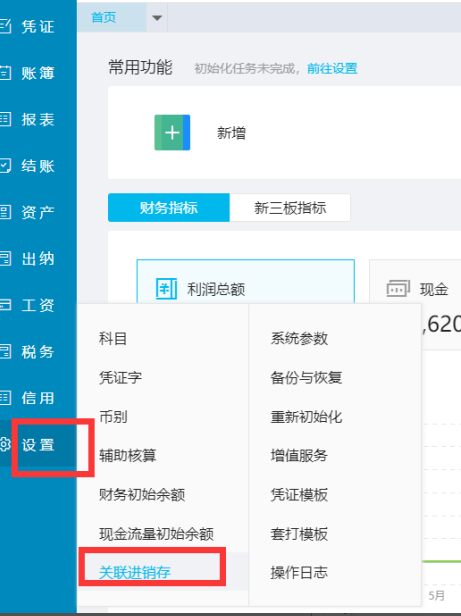The width and height of the screenshot is (461, 616).
Task: Choose 科目 in the settings menu
Action: (113, 338)
